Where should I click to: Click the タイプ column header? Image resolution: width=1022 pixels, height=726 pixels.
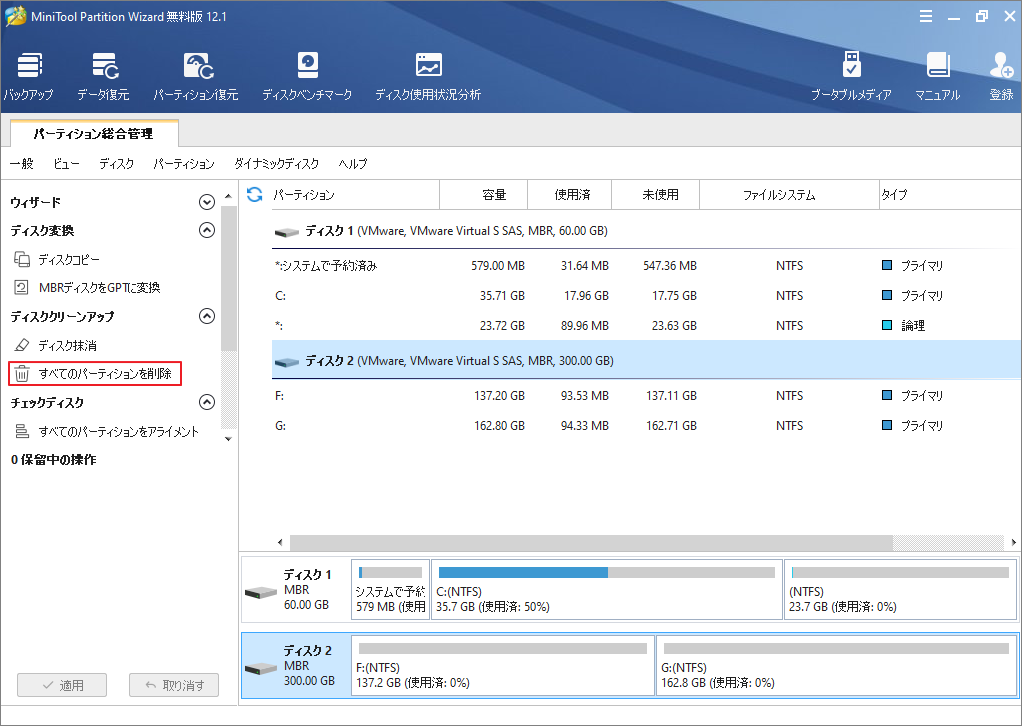[950, 194]
